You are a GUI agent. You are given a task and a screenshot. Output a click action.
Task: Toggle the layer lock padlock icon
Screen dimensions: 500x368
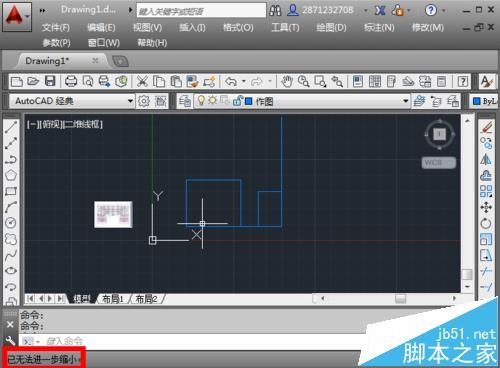(237, 100)
